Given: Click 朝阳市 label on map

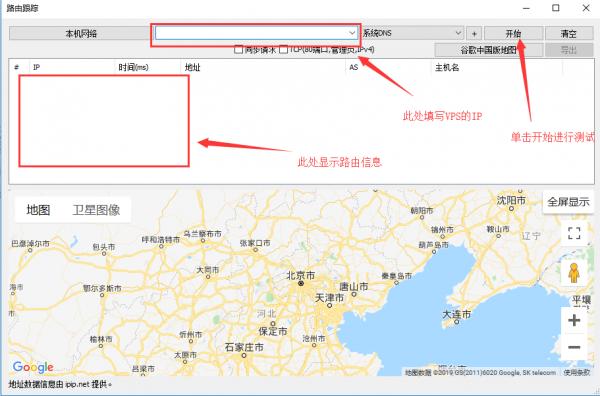Looking at the screenshot, I should 422,210.
